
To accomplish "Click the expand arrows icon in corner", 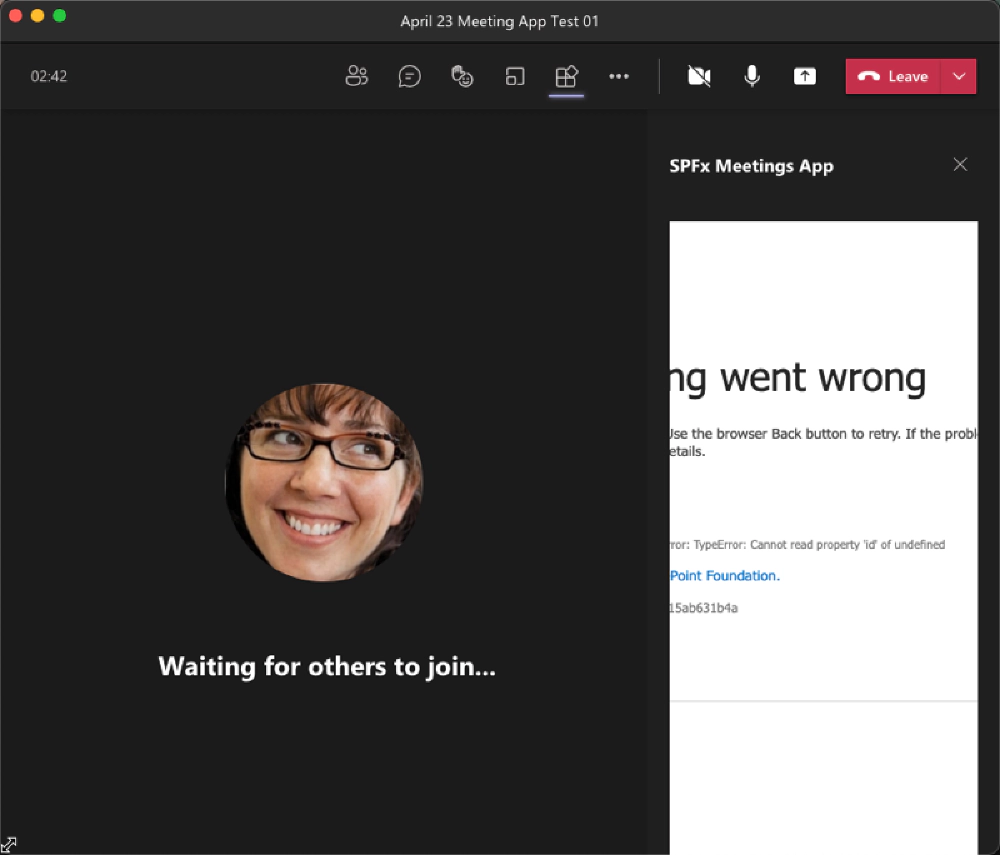I will pos(8,845).
